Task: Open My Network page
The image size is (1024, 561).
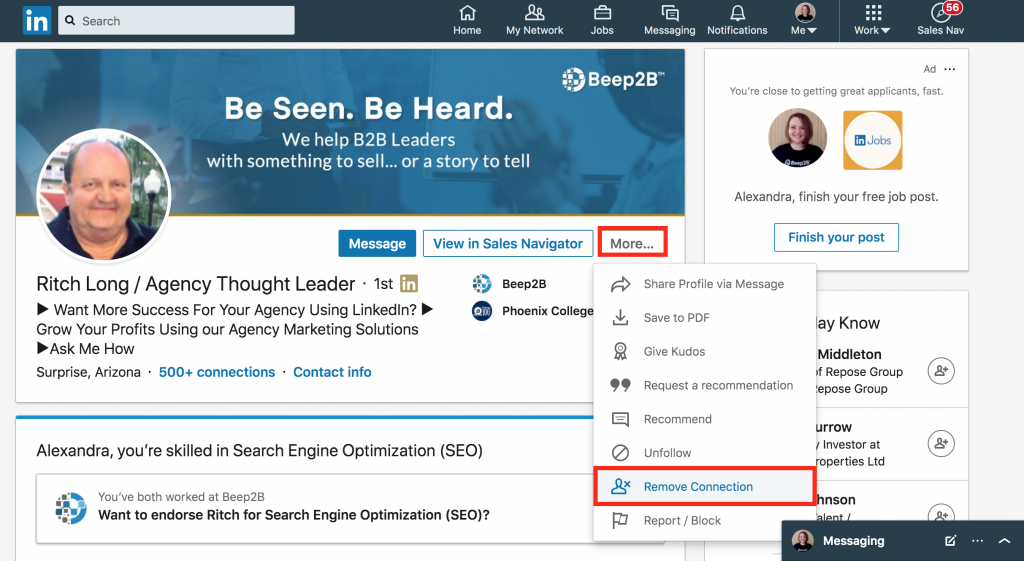Action: (x=534, y=20)
